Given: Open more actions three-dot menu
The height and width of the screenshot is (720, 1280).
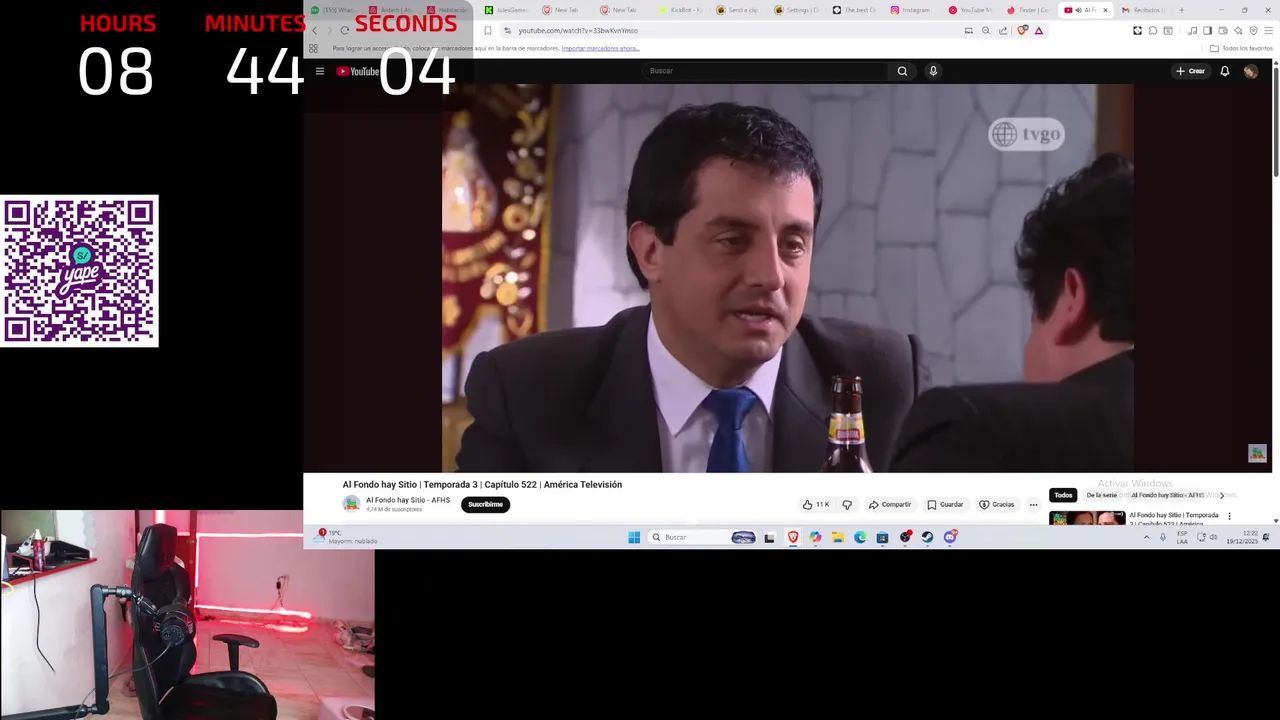Looking at the screenshot, I should coord(1033,505).
